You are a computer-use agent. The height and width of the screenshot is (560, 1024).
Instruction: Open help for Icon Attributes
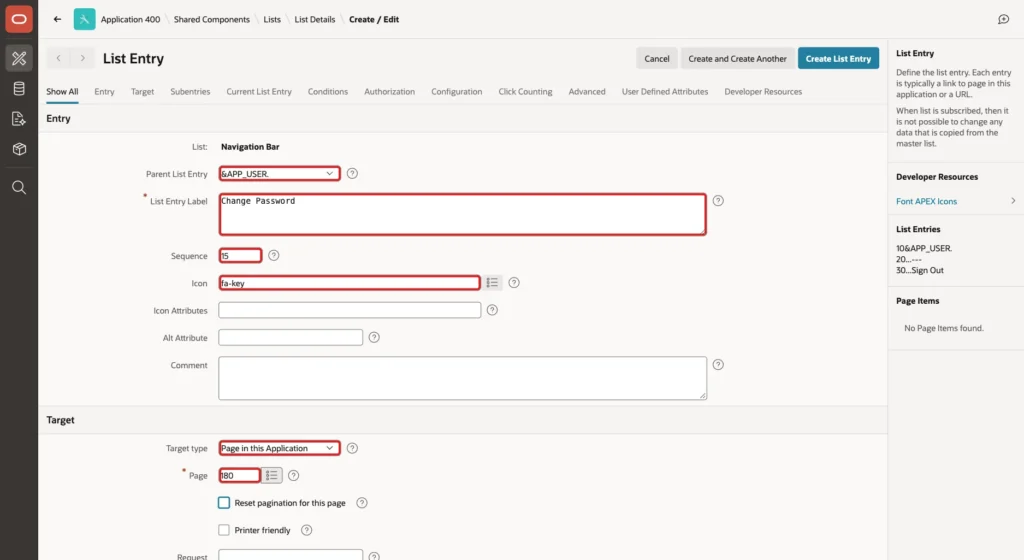[492, 310]
